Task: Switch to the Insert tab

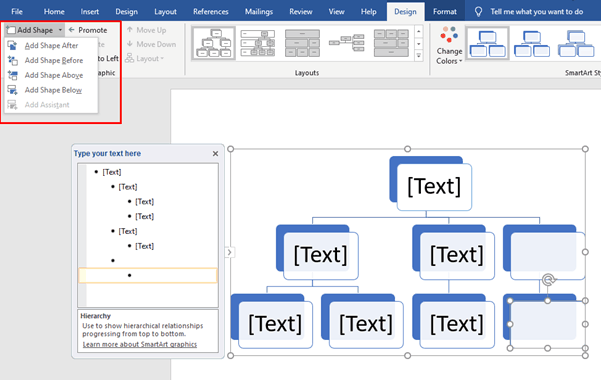Action: (90, 12)
